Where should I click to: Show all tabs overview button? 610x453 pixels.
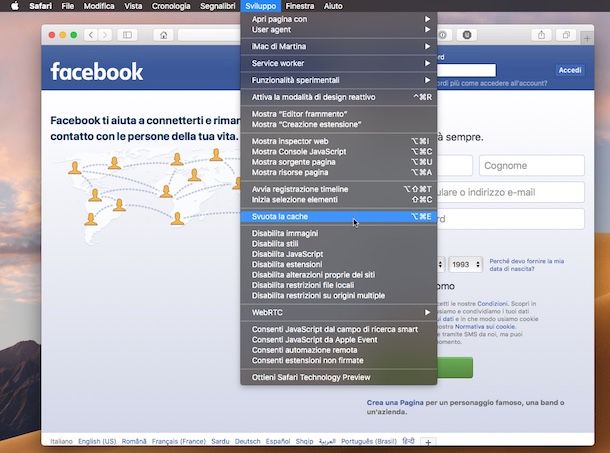pos(566,35)
